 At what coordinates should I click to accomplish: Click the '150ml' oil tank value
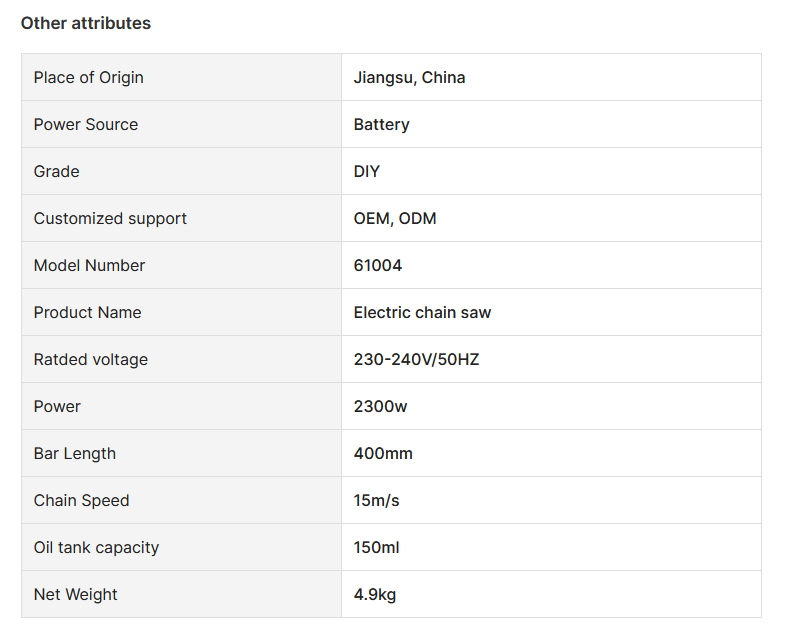tap(376, 547)
